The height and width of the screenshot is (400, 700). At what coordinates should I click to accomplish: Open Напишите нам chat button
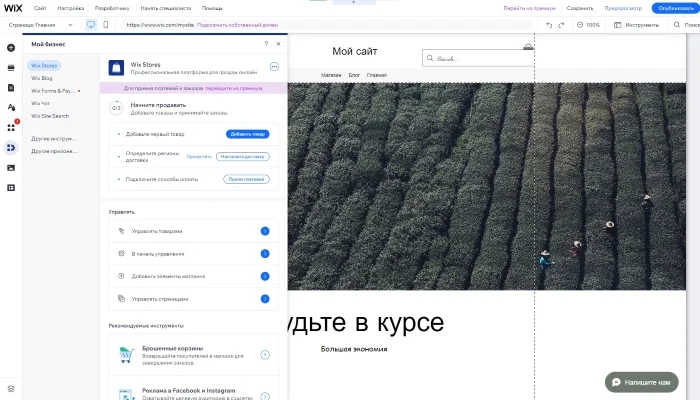642,382
